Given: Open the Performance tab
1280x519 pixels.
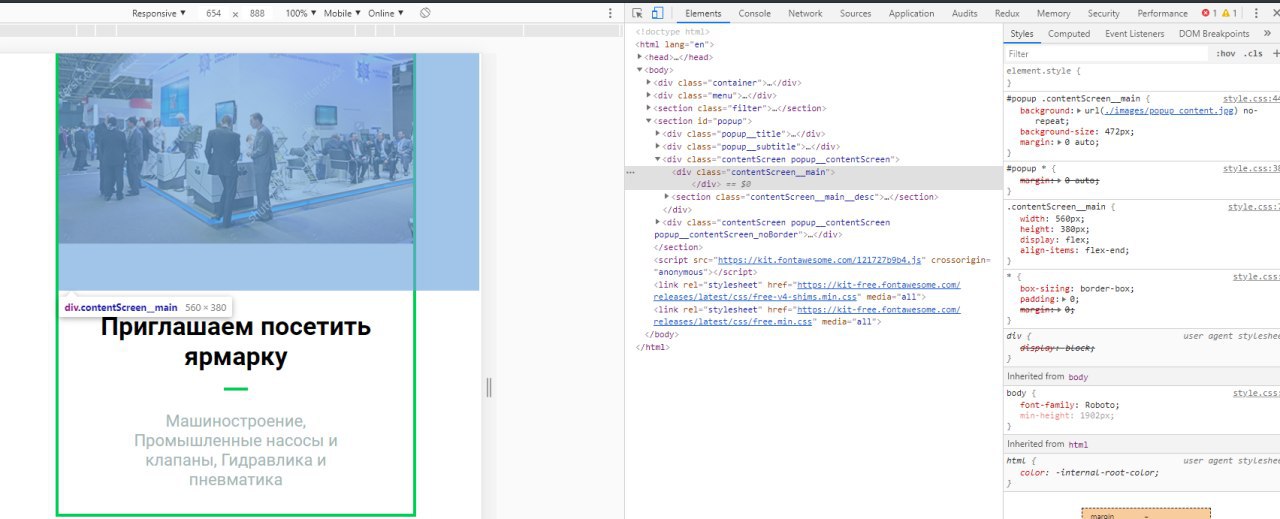Looking at the screenshot, I should (x=1162, y=13).
